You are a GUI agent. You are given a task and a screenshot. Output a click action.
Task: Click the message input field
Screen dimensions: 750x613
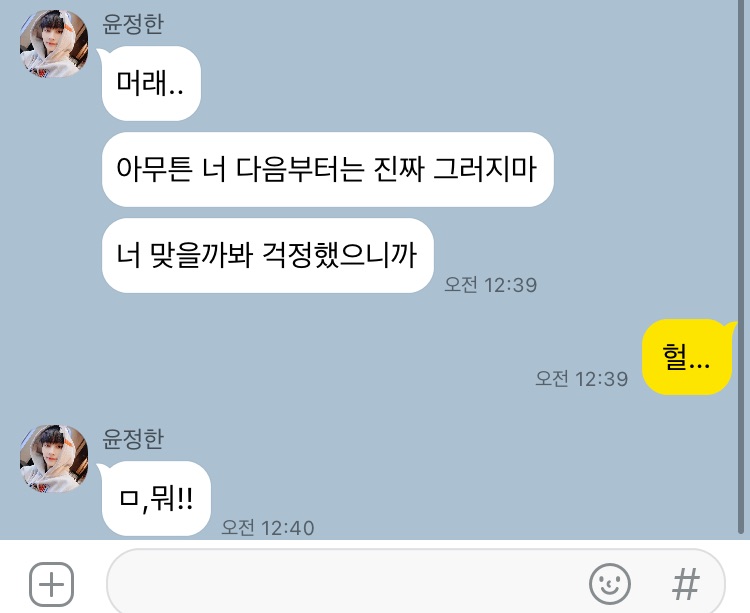pyautogui.click(x=415, y=581)
